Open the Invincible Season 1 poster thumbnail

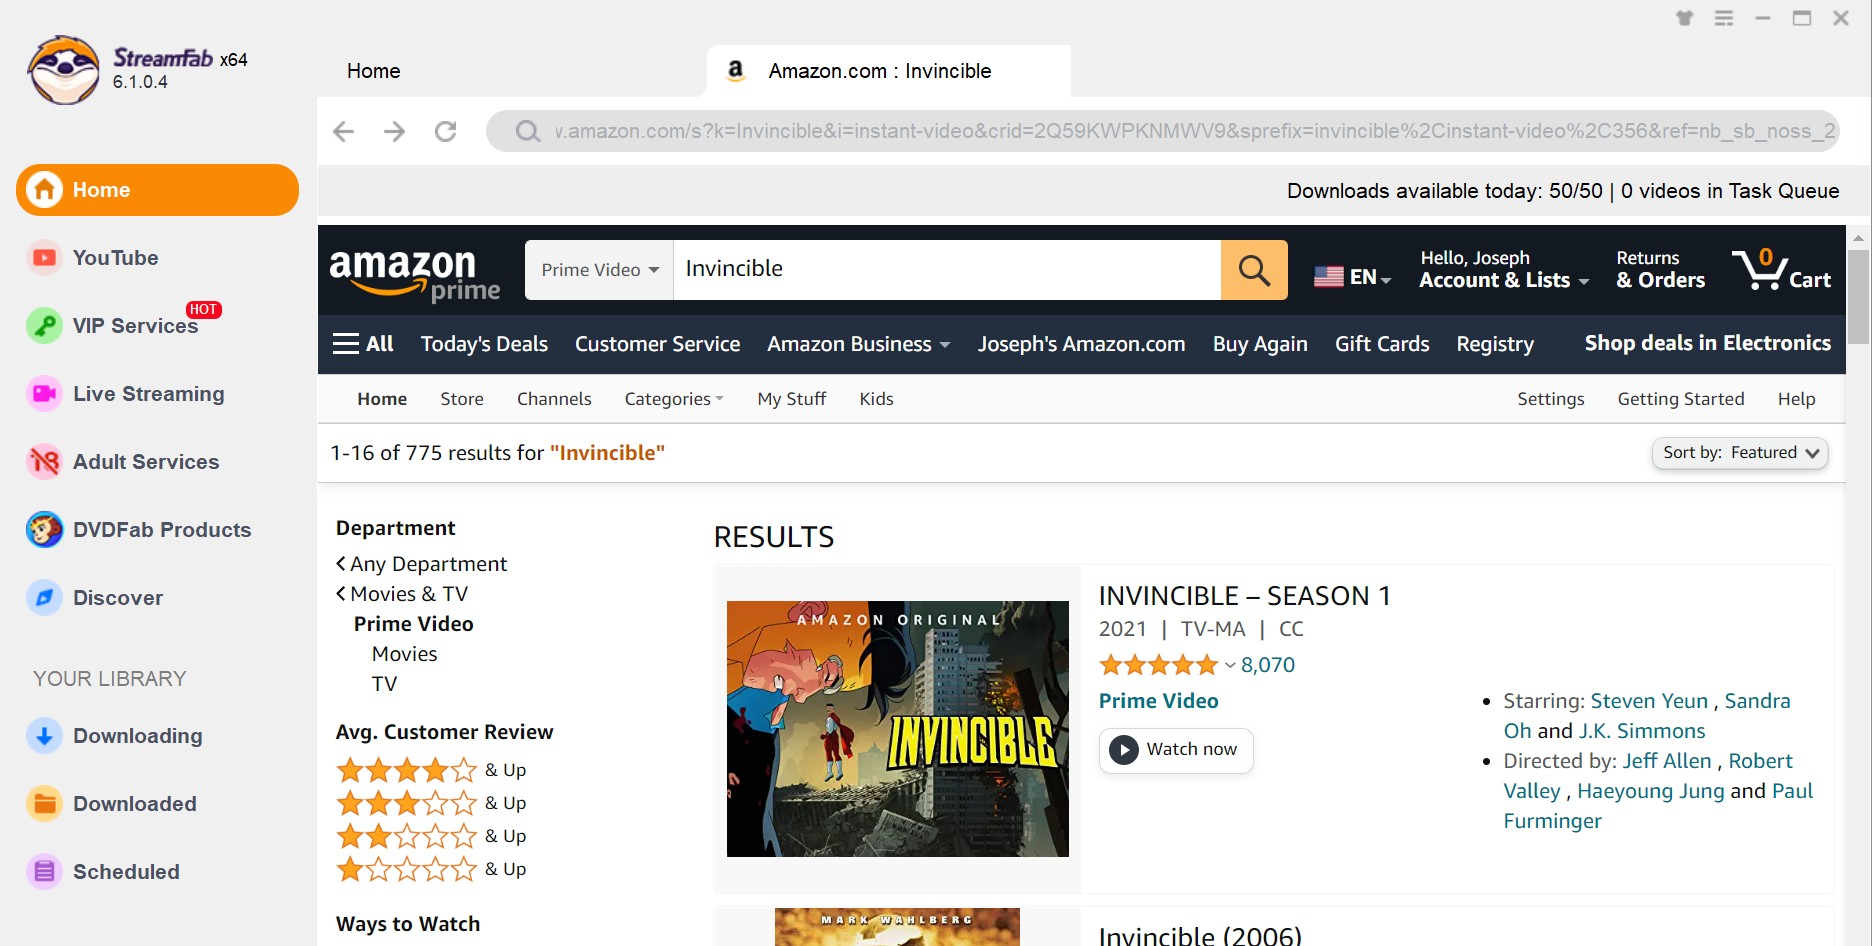[898, 729]
